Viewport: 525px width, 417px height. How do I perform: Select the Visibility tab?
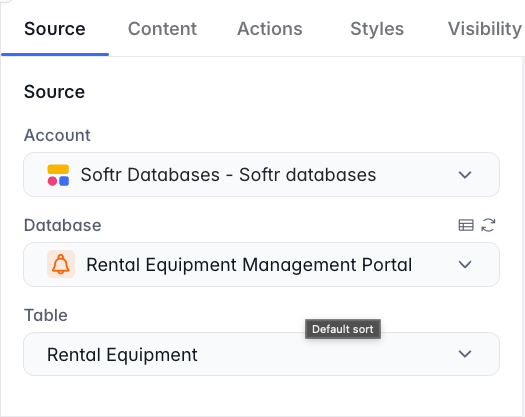[x=485, y=29]
